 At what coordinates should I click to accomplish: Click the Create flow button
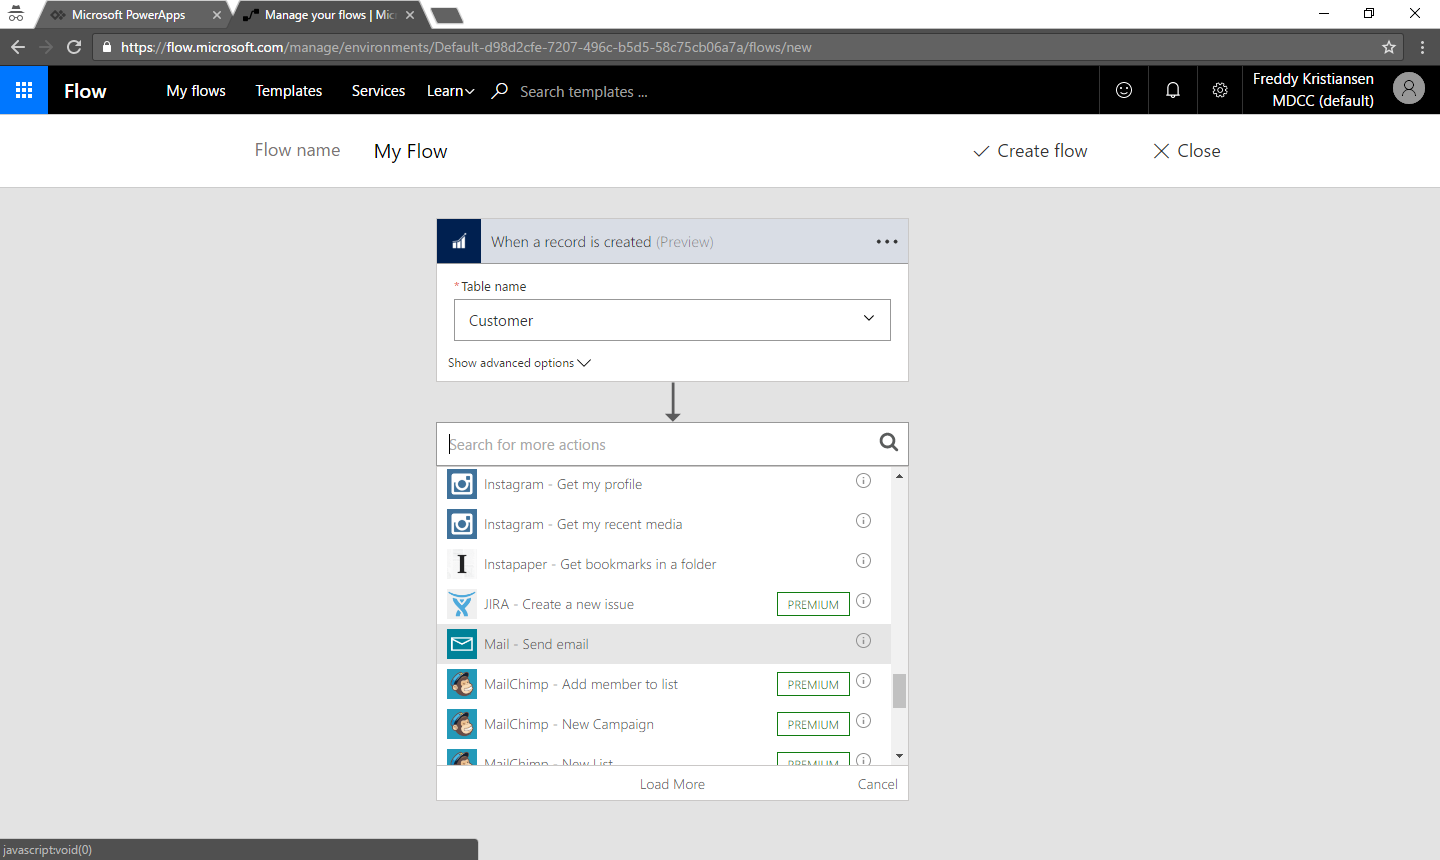pyautogui.click(x=1030, y=151)
